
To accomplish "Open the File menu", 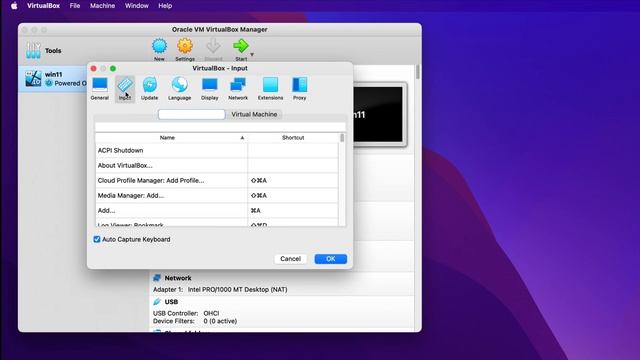I will (x=75, y=6).
